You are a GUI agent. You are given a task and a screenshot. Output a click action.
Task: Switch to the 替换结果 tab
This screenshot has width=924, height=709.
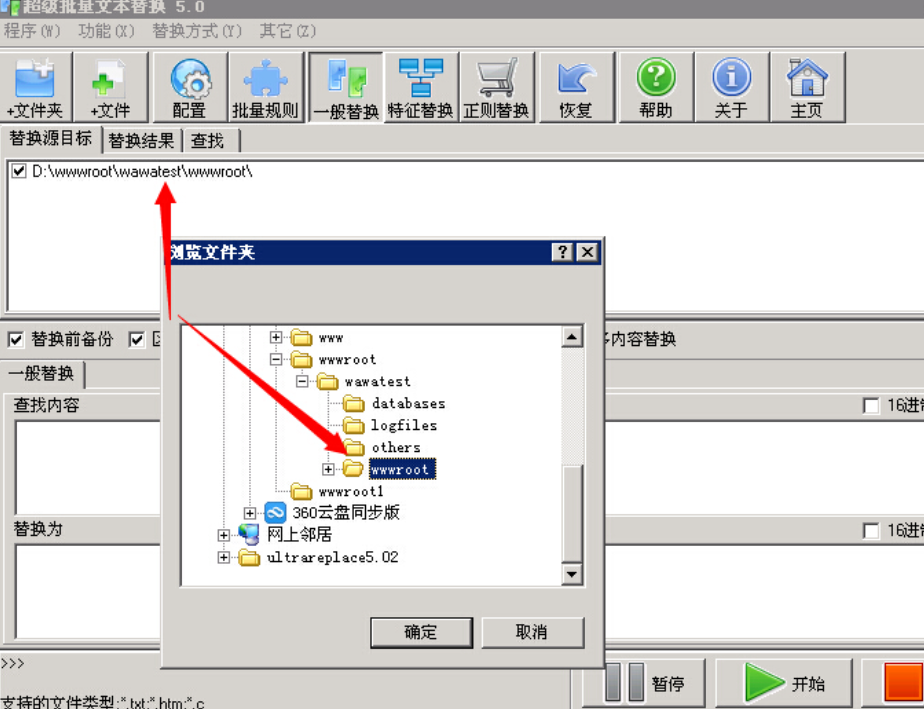[x=142, y=140]
